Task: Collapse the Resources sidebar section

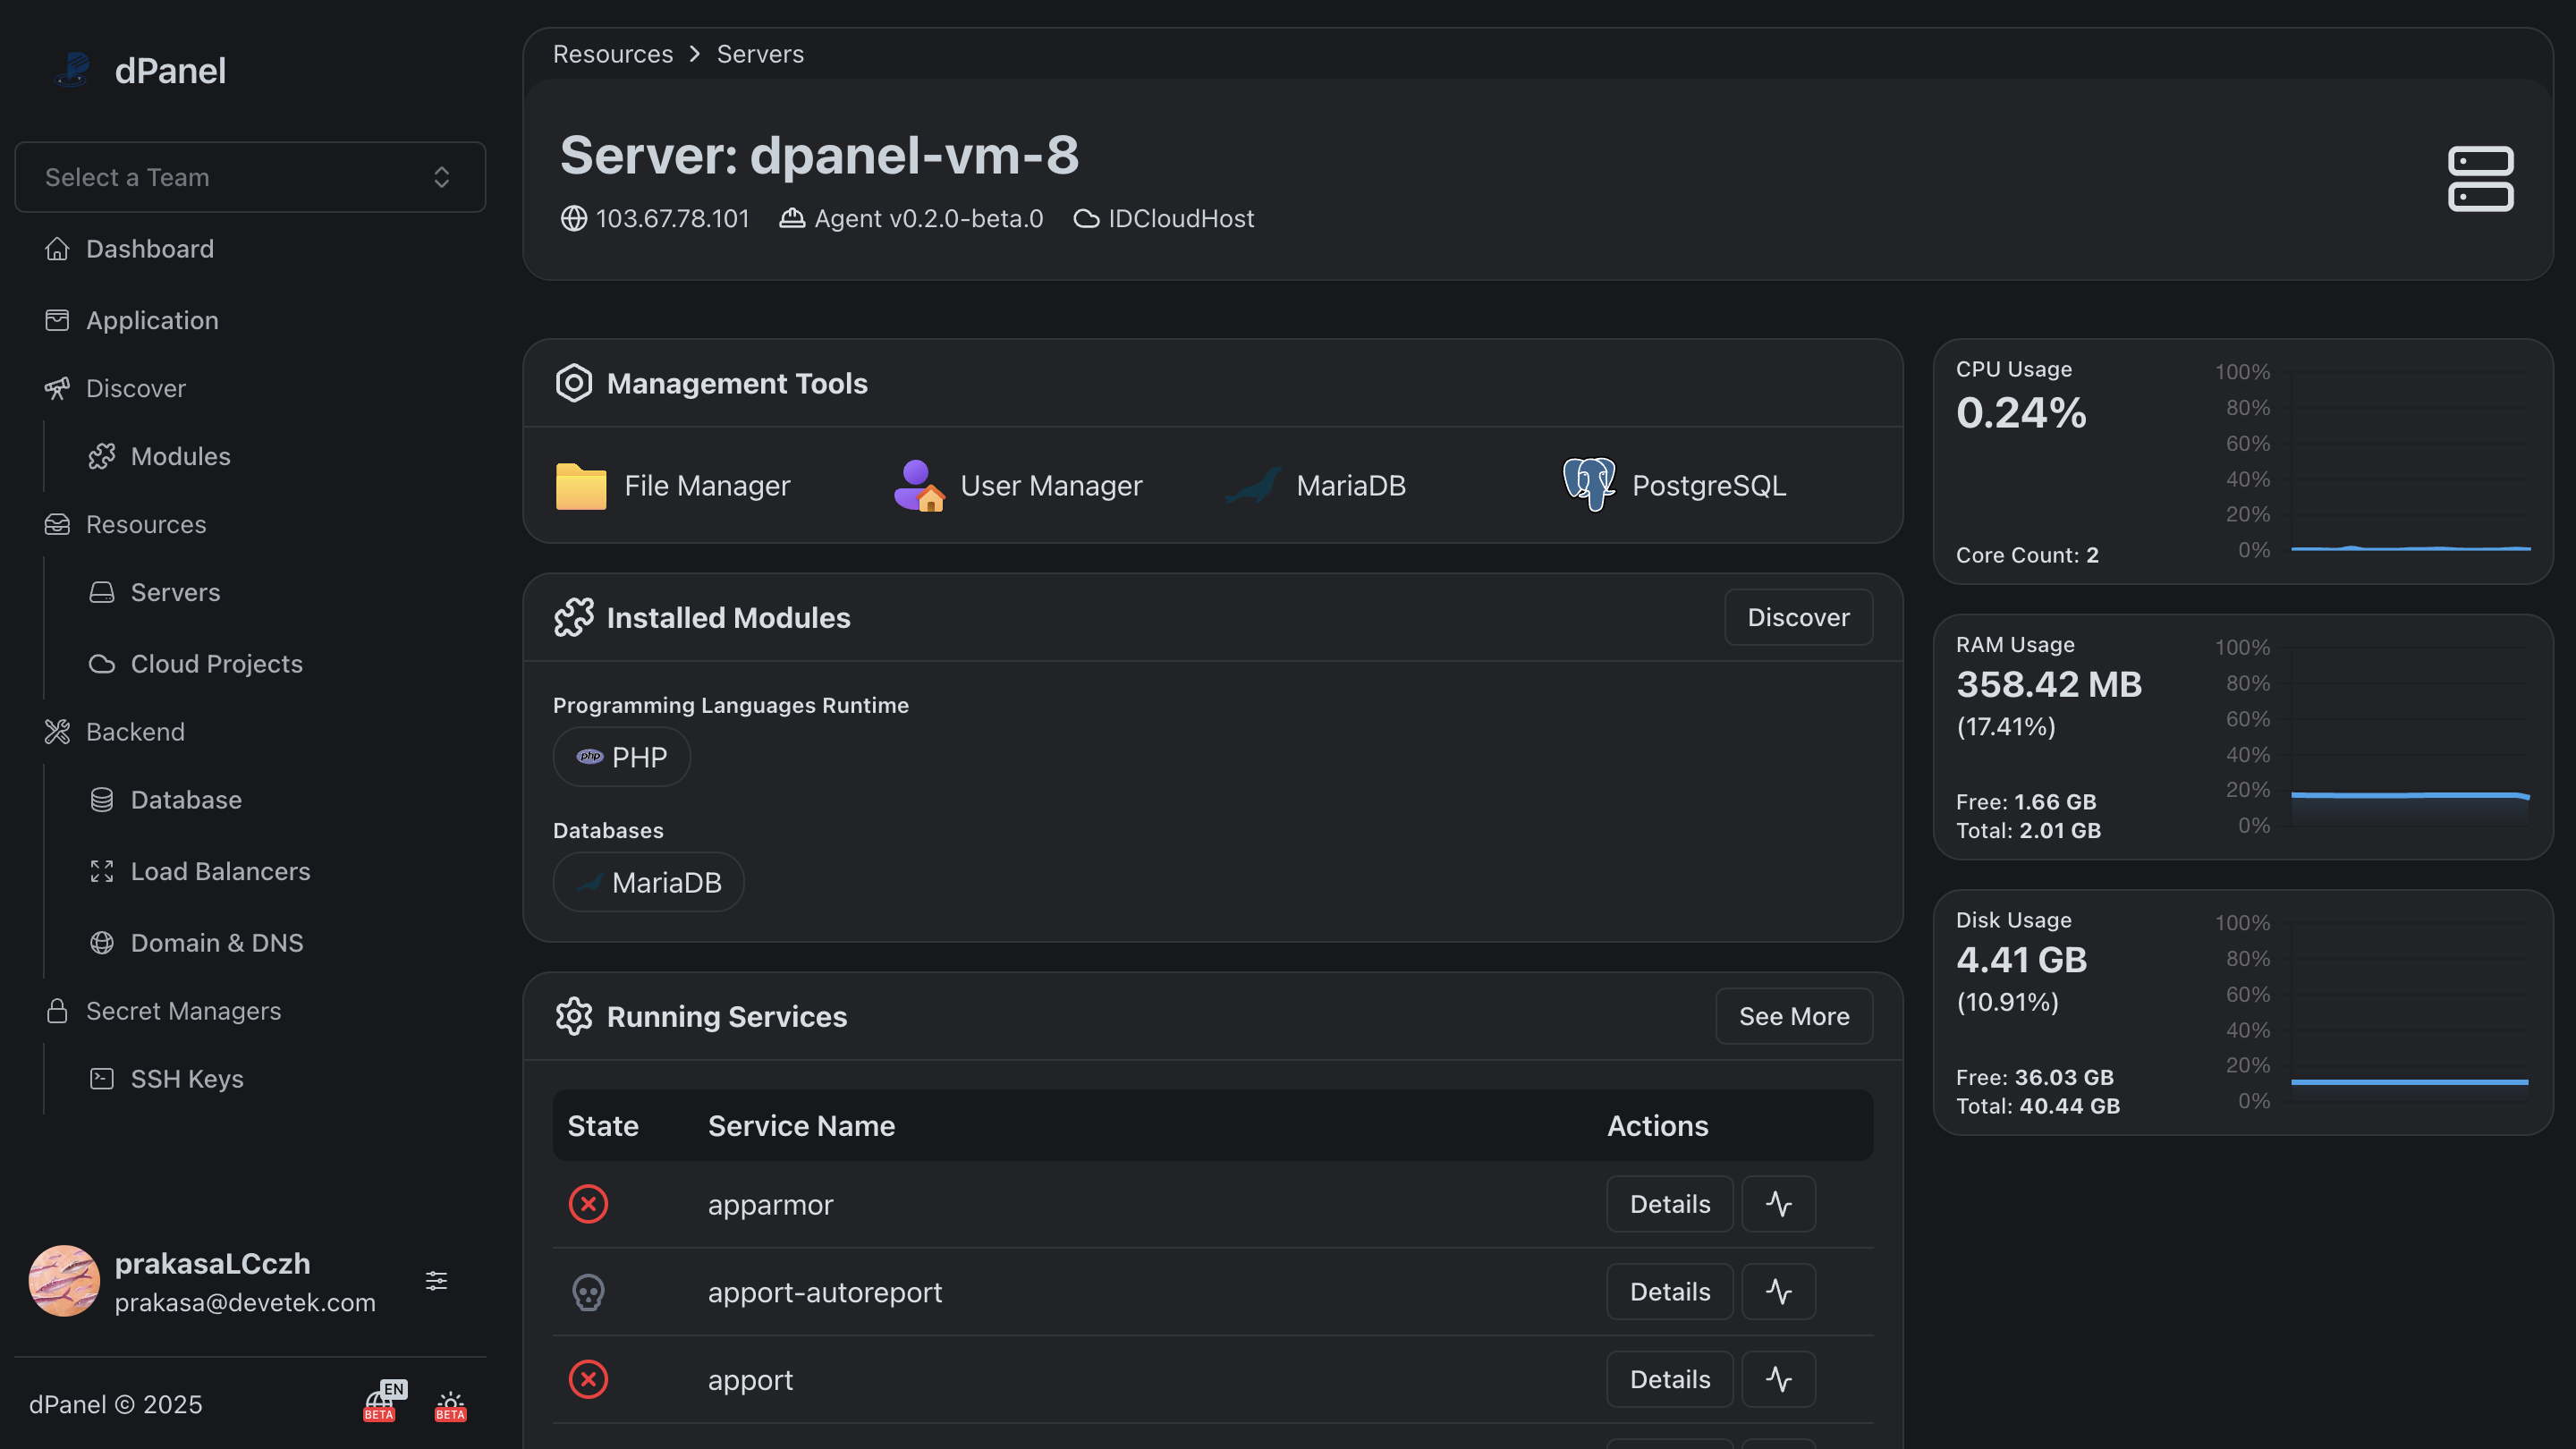Action: [x=146, y=525]
